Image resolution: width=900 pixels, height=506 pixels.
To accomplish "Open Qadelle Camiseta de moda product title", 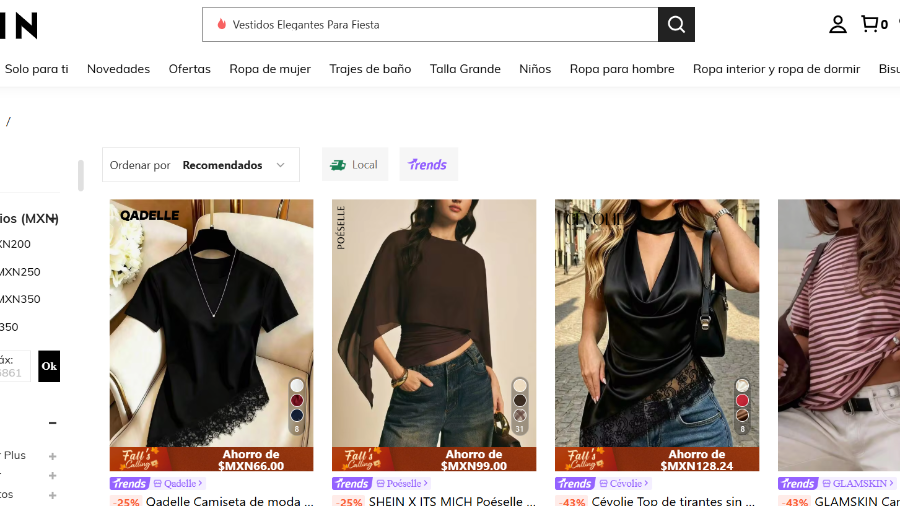I will pyautogui.click(x=230, y=501).
